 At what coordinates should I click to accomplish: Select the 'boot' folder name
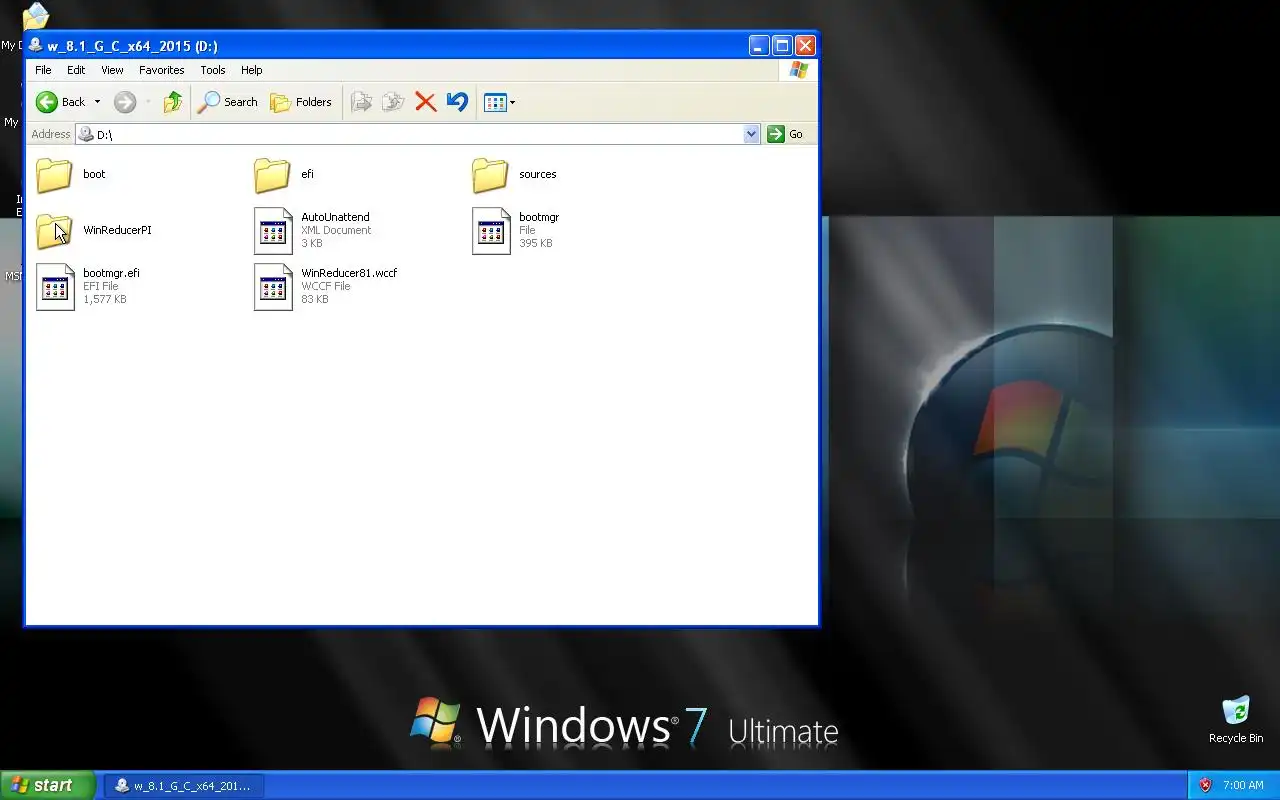click(x=94, y=174)
